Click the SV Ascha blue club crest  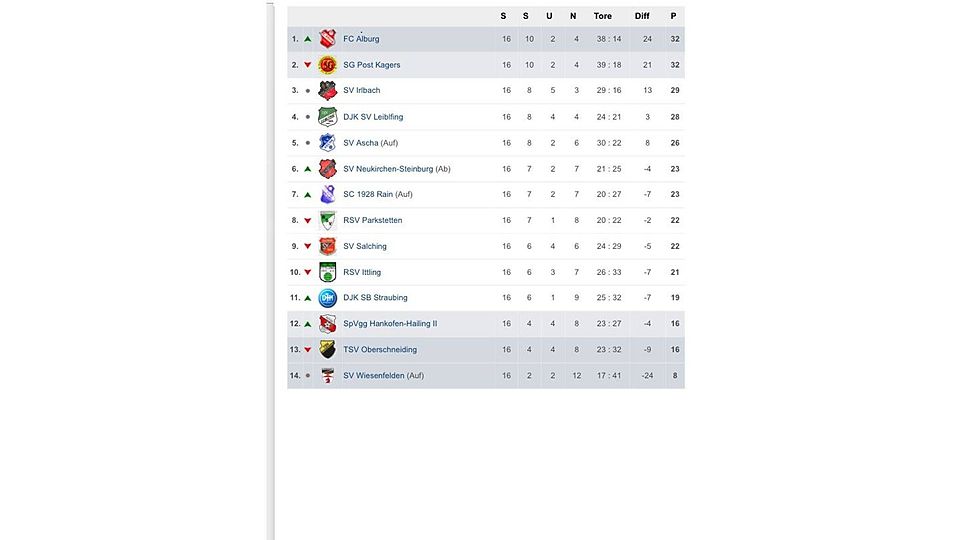click(328, 143)
